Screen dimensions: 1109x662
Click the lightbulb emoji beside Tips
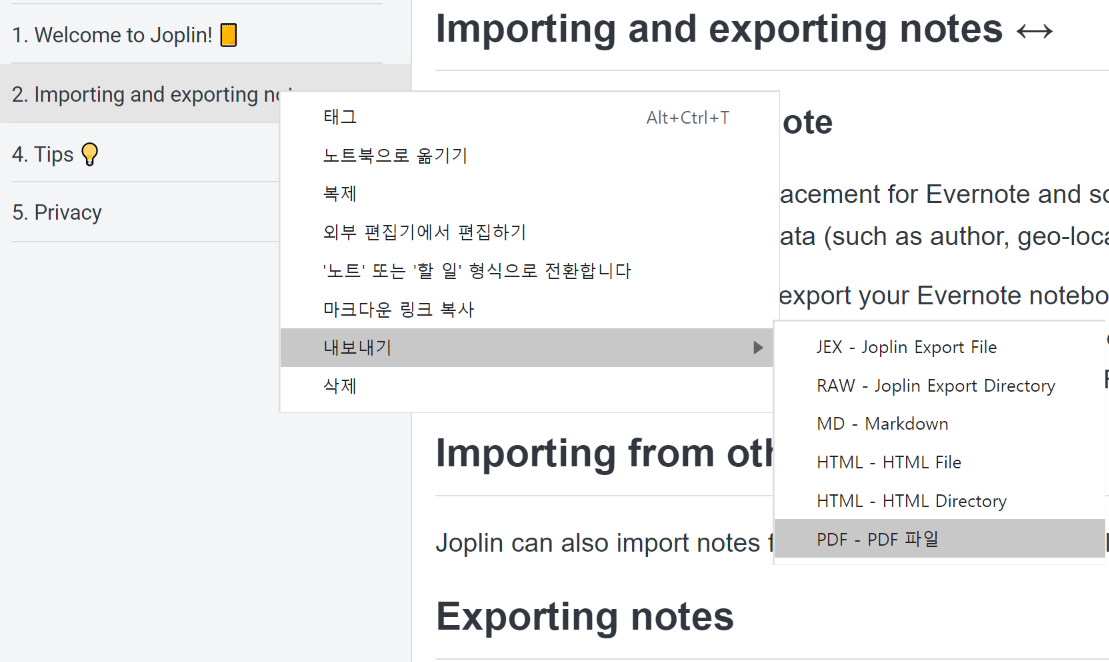pos(90,154)
